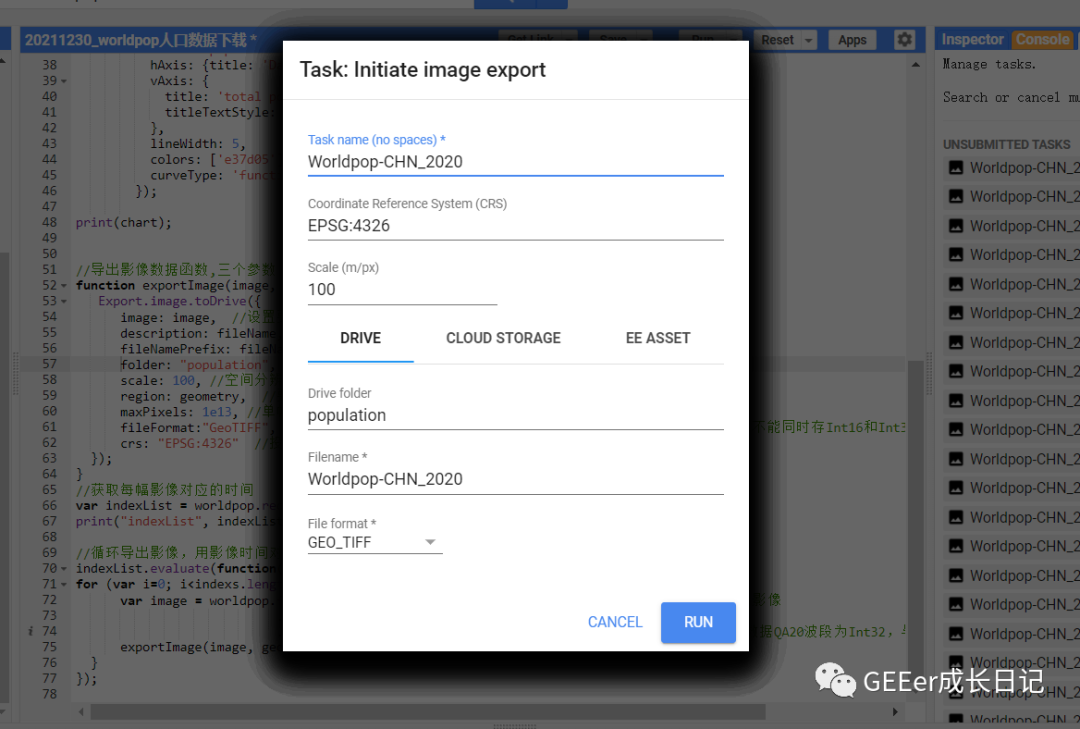
Task: Click the info marker beside line 74
Action: 30,631
